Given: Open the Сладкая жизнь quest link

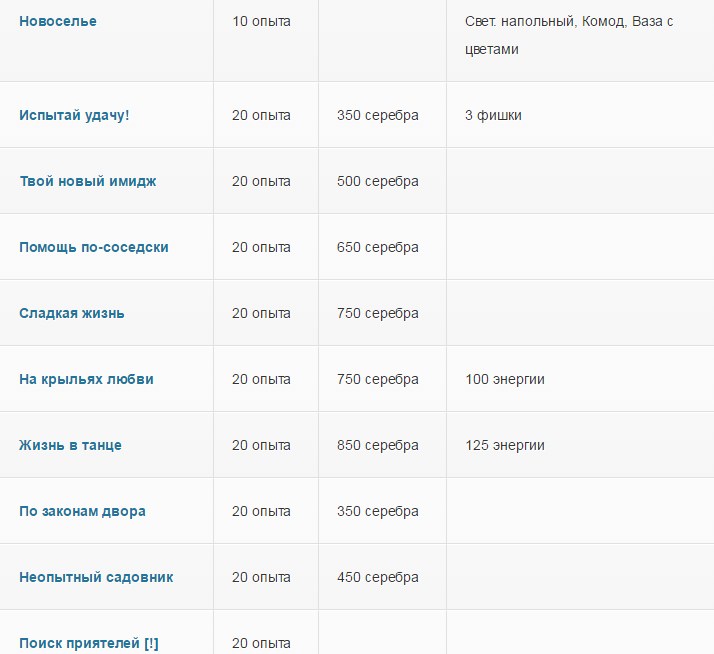Looking at the screenshot, I should [72, 313].
